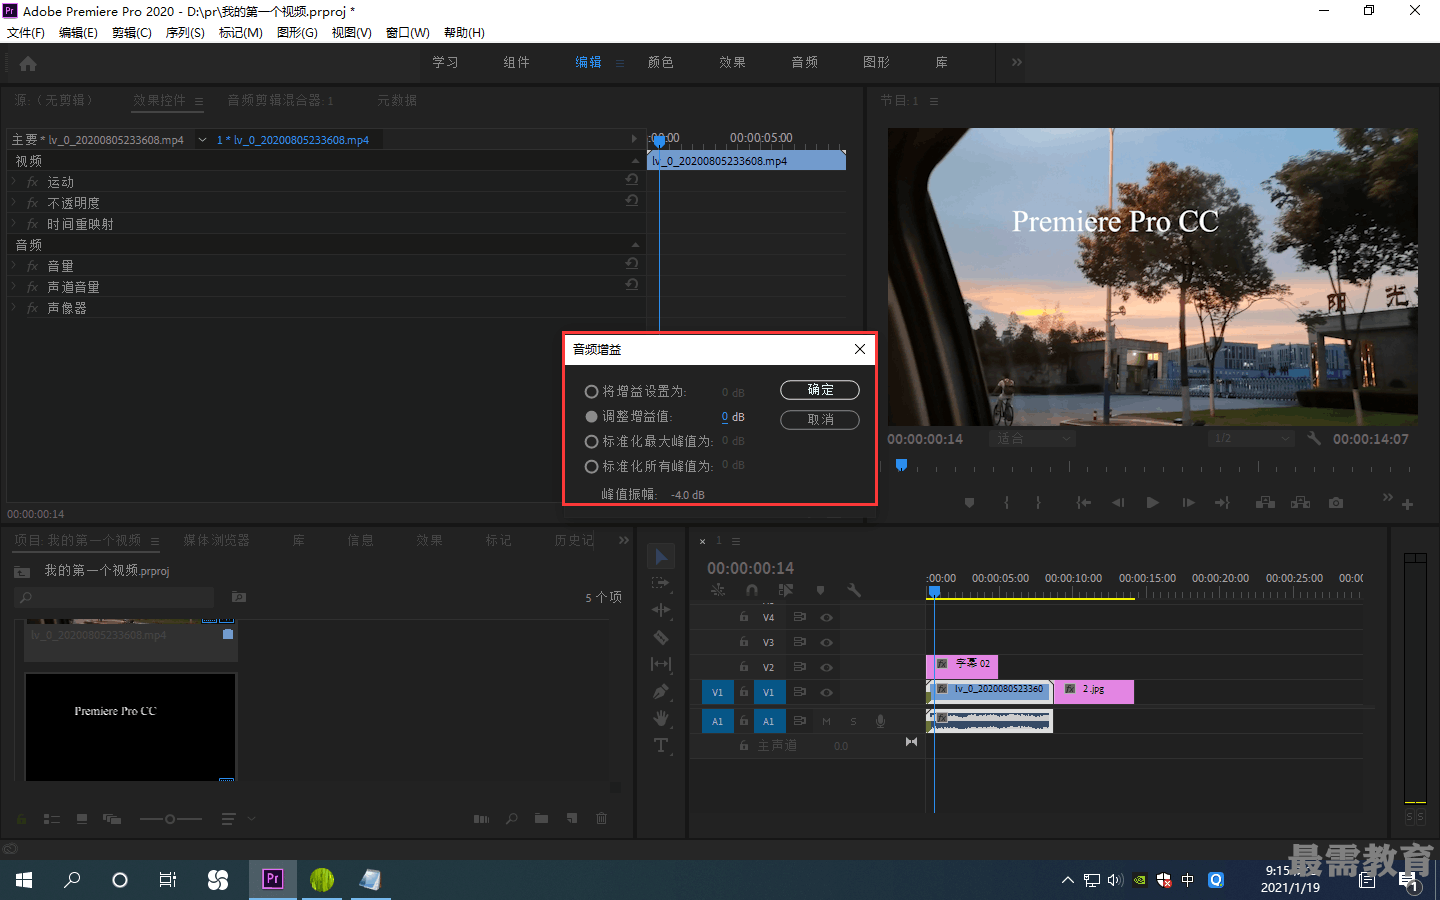Expand the Volume audio effect row
The image size is (1440, 900).
pyautogui.click(x=14, y=266)
